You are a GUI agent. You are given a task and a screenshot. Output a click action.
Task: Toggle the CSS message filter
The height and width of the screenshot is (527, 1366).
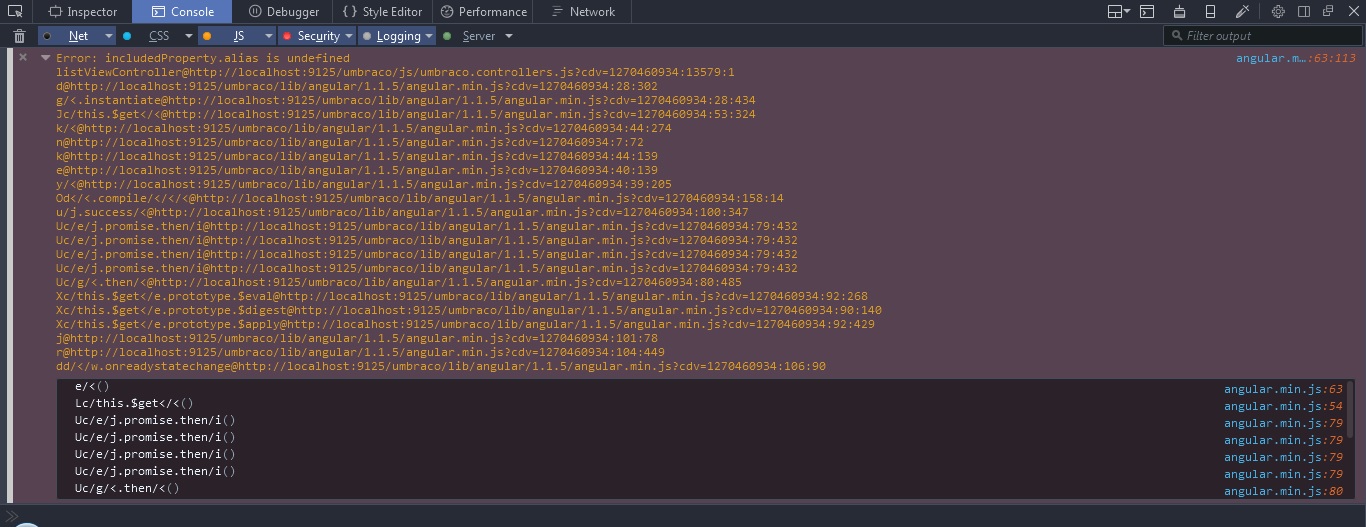pyautogui.click(x=149, y=36)
